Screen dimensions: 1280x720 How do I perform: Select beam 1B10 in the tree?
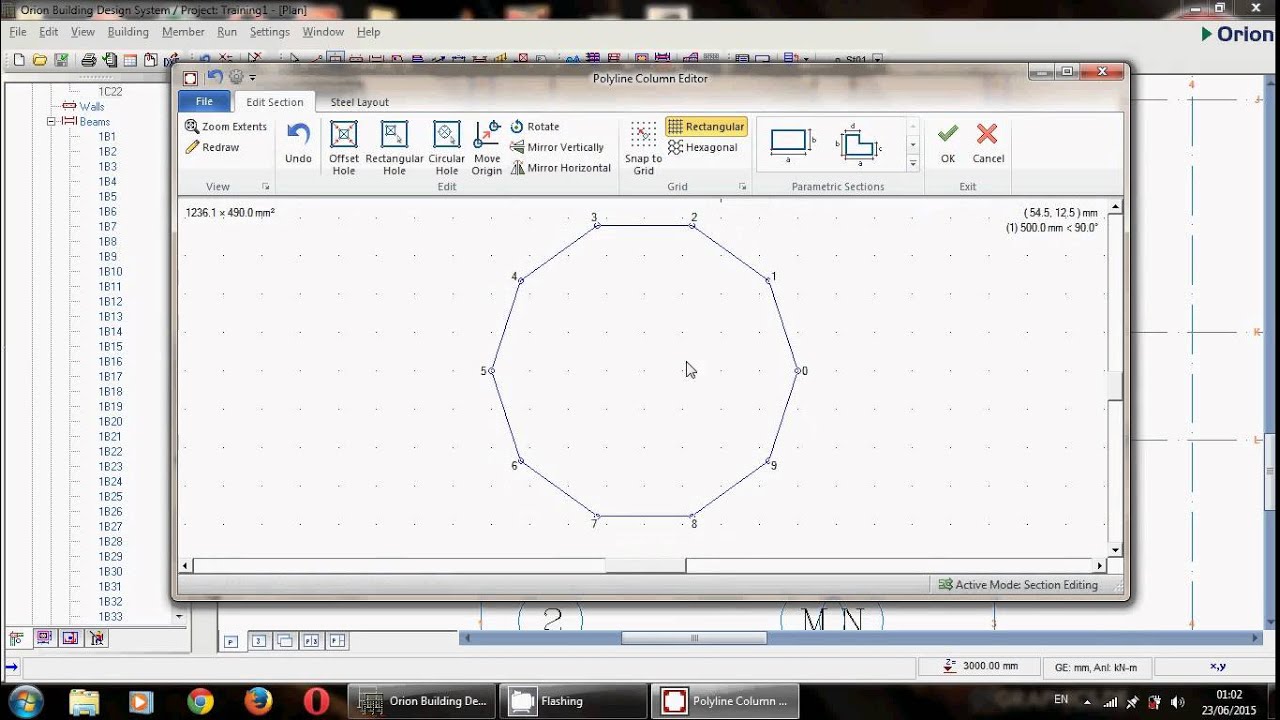pos(110,272)
